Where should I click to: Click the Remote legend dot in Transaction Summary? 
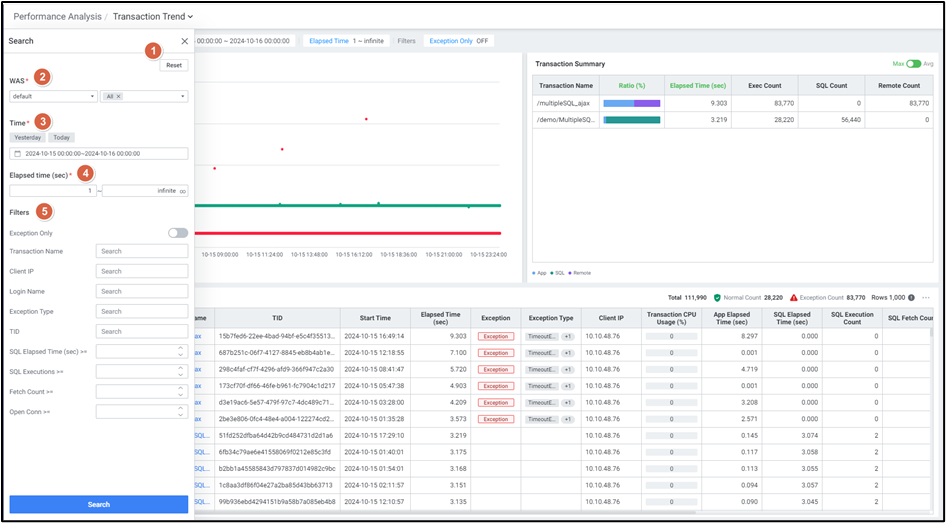pos(570,272)
